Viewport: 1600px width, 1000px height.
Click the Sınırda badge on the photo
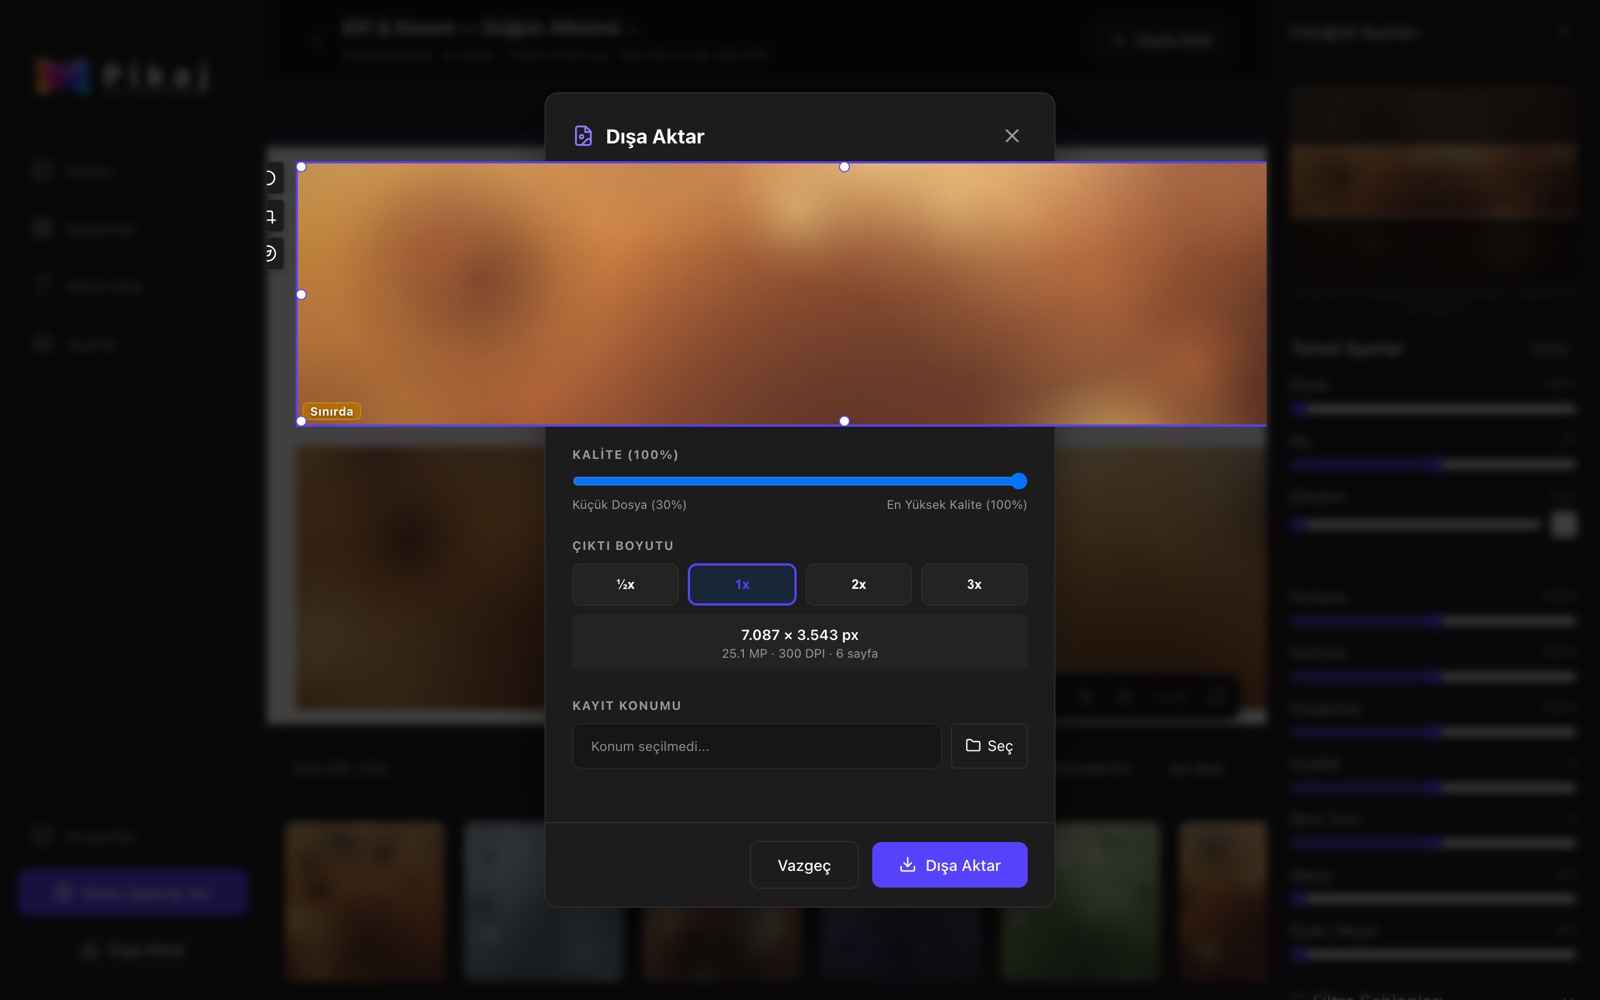332,411
